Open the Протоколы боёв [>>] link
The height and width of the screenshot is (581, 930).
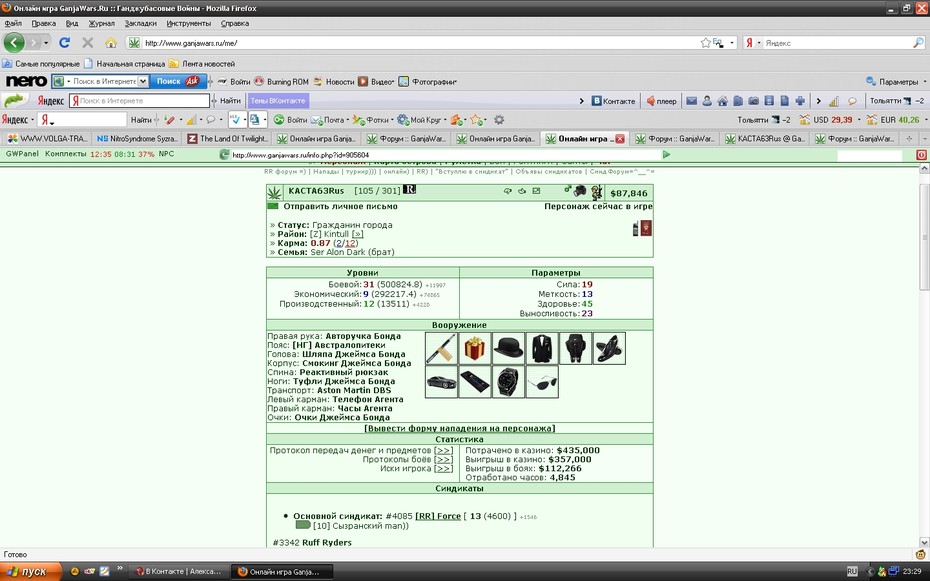point(443,459)
